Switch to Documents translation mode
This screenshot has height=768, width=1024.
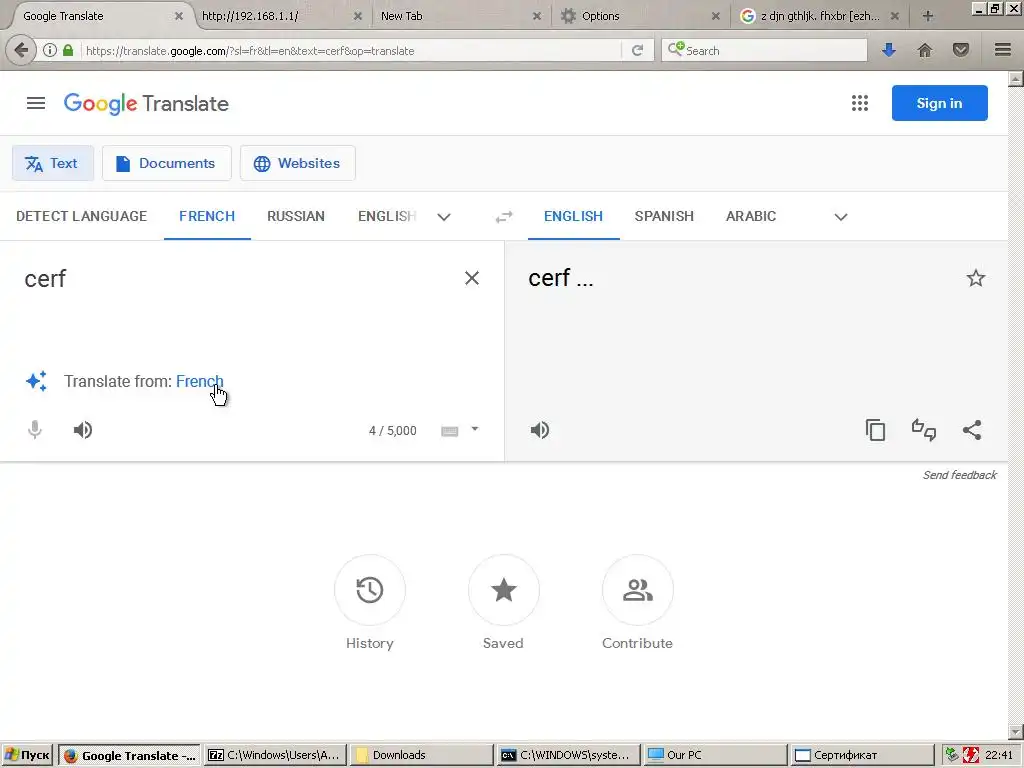[167, 163]
